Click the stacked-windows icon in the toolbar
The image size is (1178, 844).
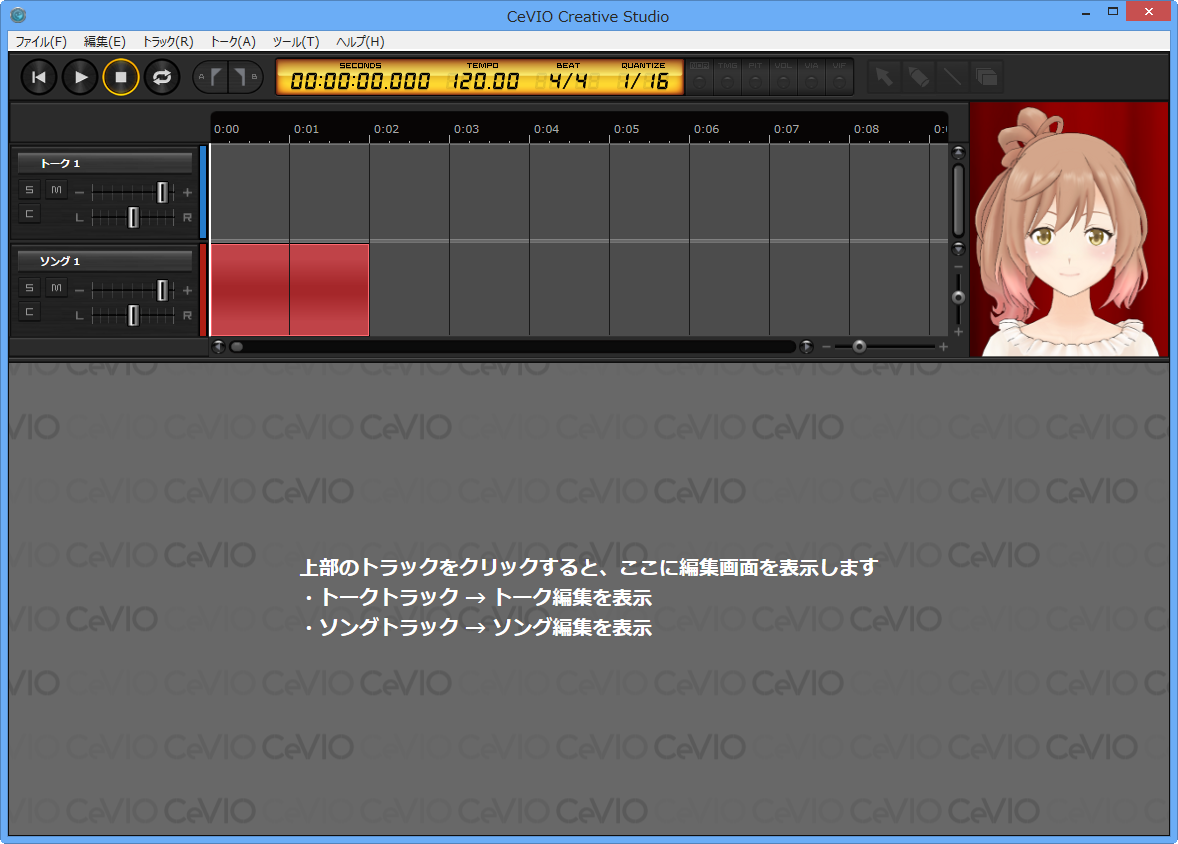(986, 77)
